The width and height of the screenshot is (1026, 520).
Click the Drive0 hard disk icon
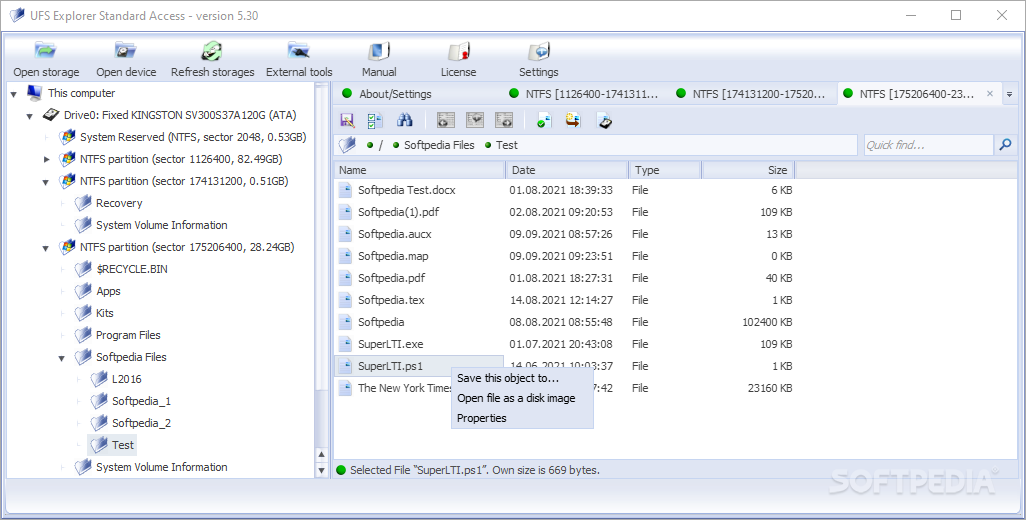pos(51,115)
